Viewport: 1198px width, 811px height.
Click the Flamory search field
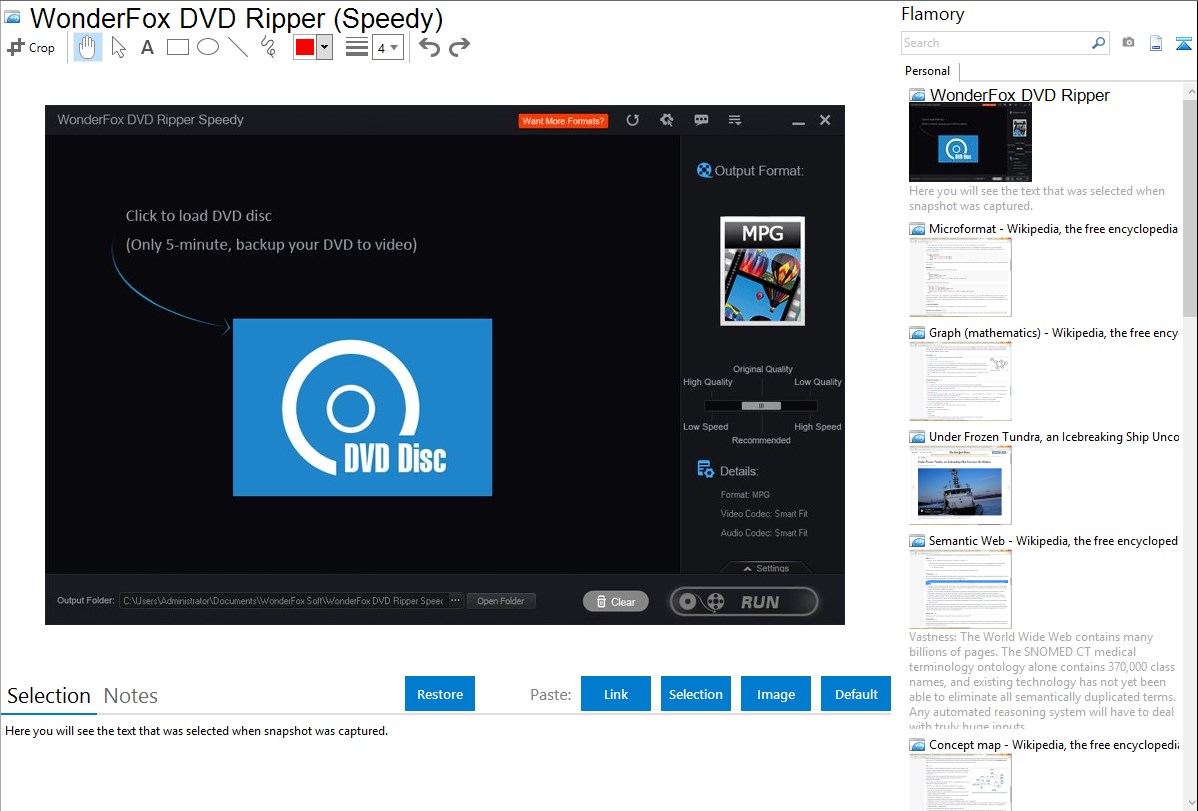996,43
